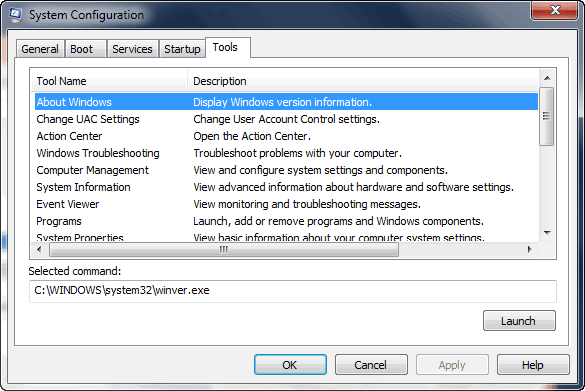Click the vertical scrollbar up arrow

coord(547,78)
